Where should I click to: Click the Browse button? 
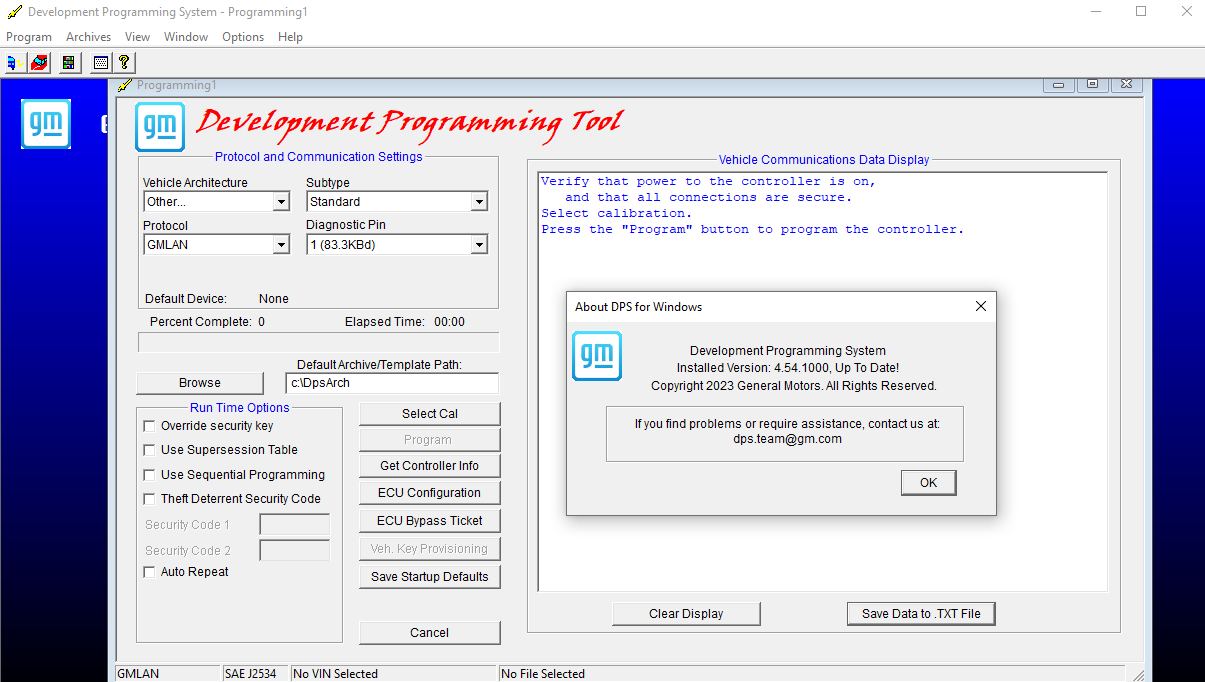coord(200,383)
